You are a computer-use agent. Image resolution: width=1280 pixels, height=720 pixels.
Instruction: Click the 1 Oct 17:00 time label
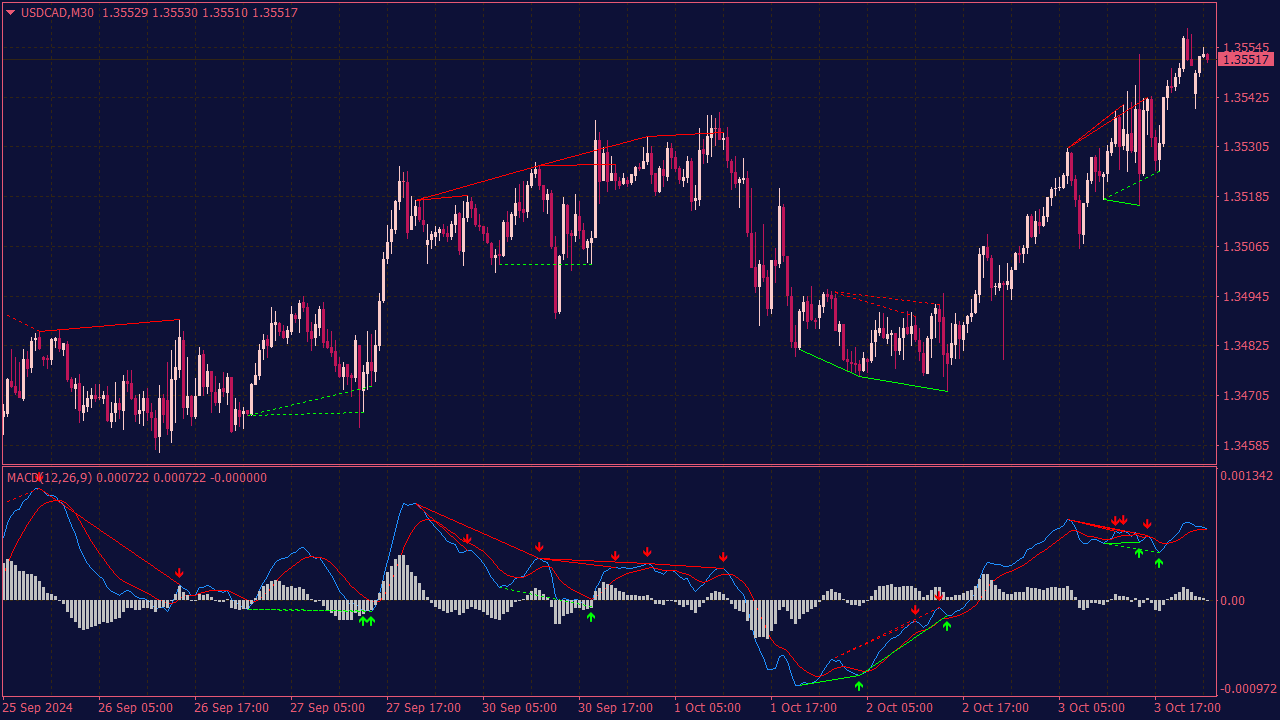805,708
